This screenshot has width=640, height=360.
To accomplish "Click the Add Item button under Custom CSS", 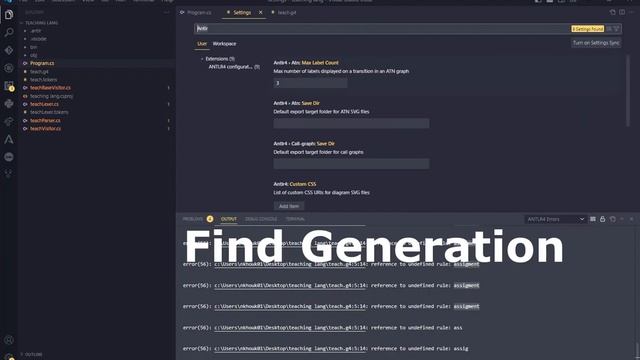I will pos(289,206).
